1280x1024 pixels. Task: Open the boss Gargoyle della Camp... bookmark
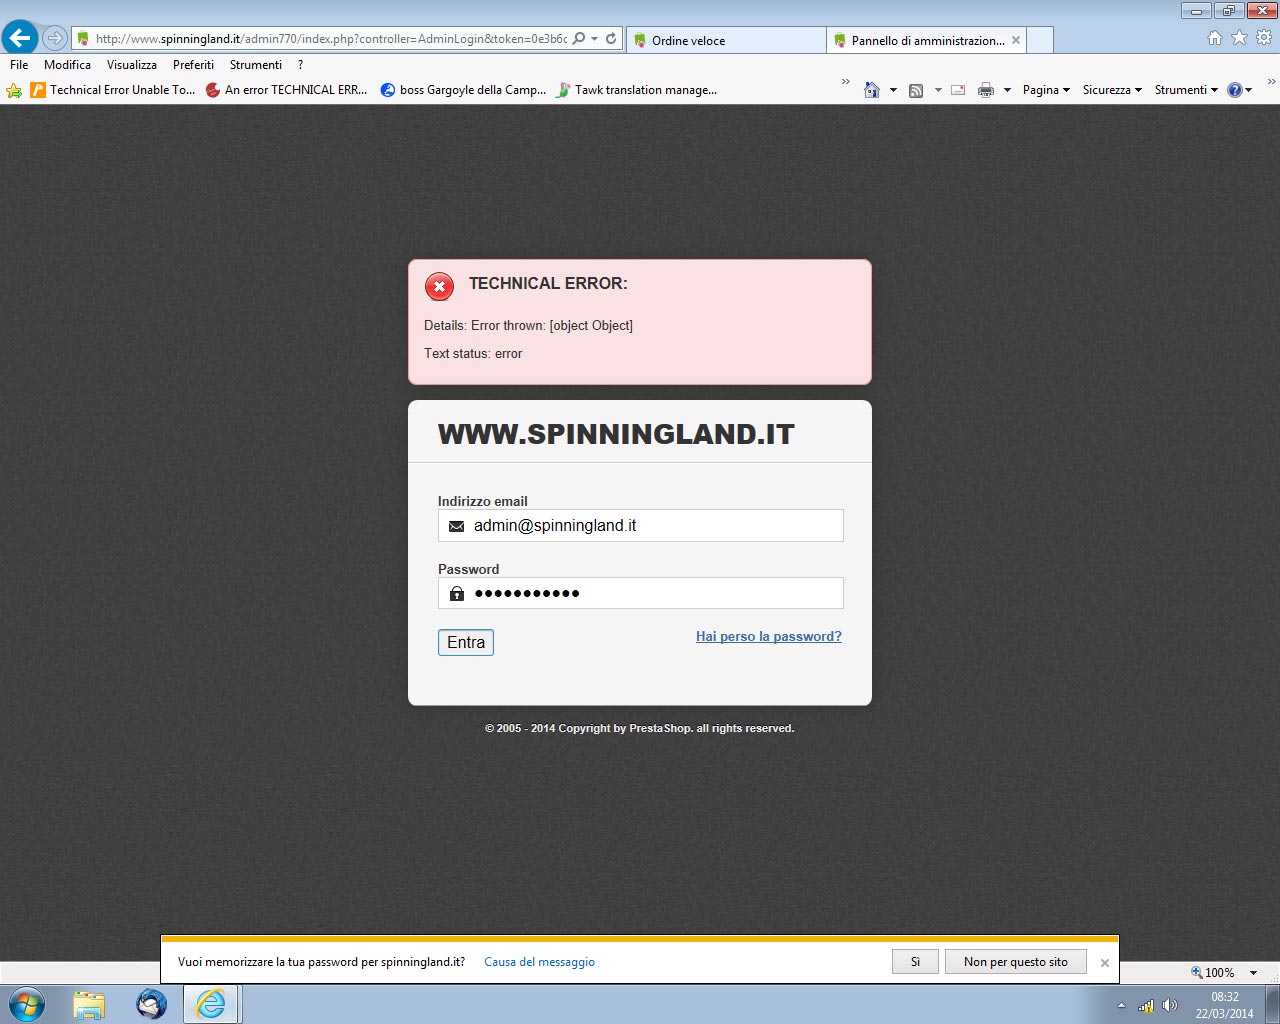pyautogui.click(x=464, y=90)
